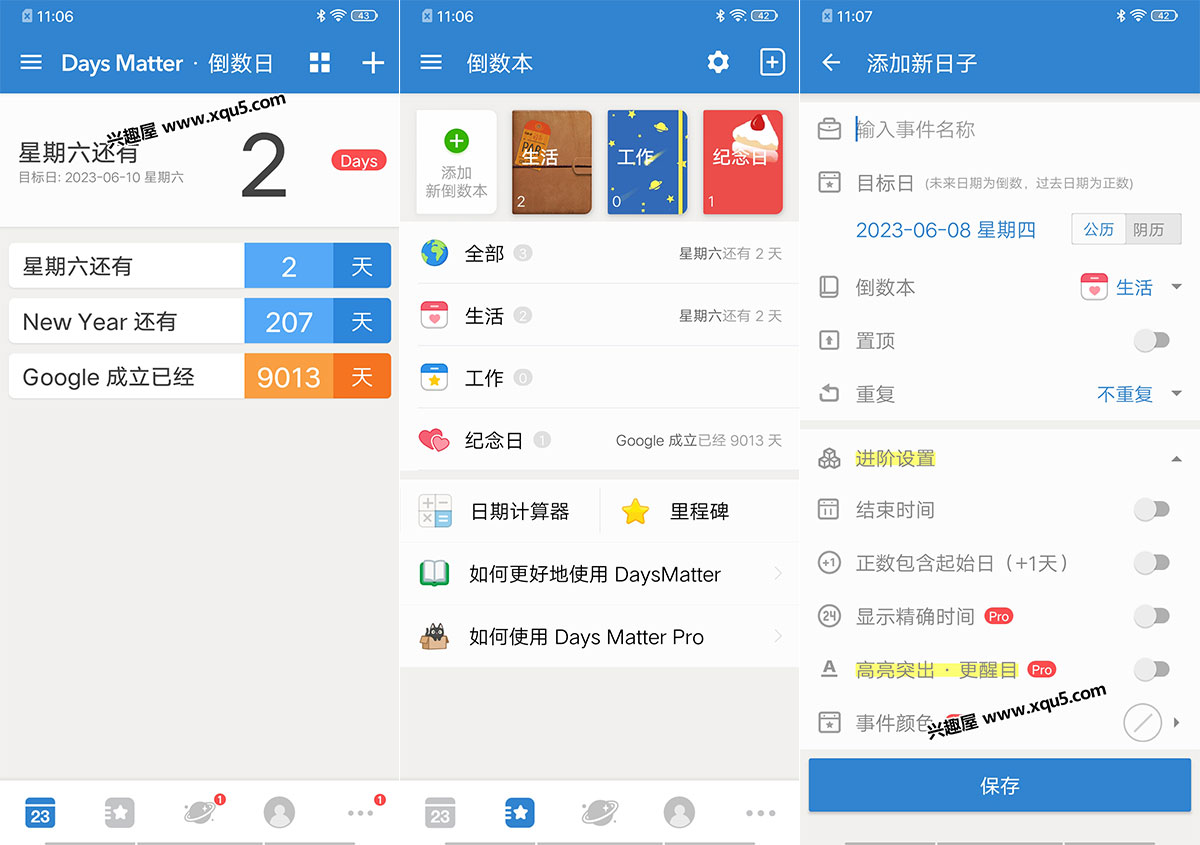Tap the calendar icon beside 结束时间

tap(829, 510)
